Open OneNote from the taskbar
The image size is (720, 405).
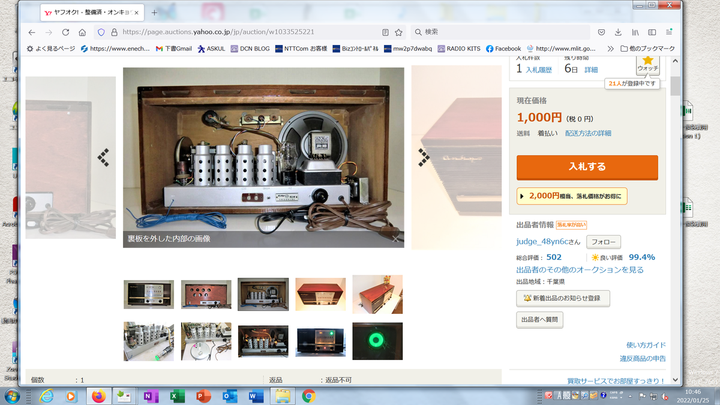[x=150, y=396]
